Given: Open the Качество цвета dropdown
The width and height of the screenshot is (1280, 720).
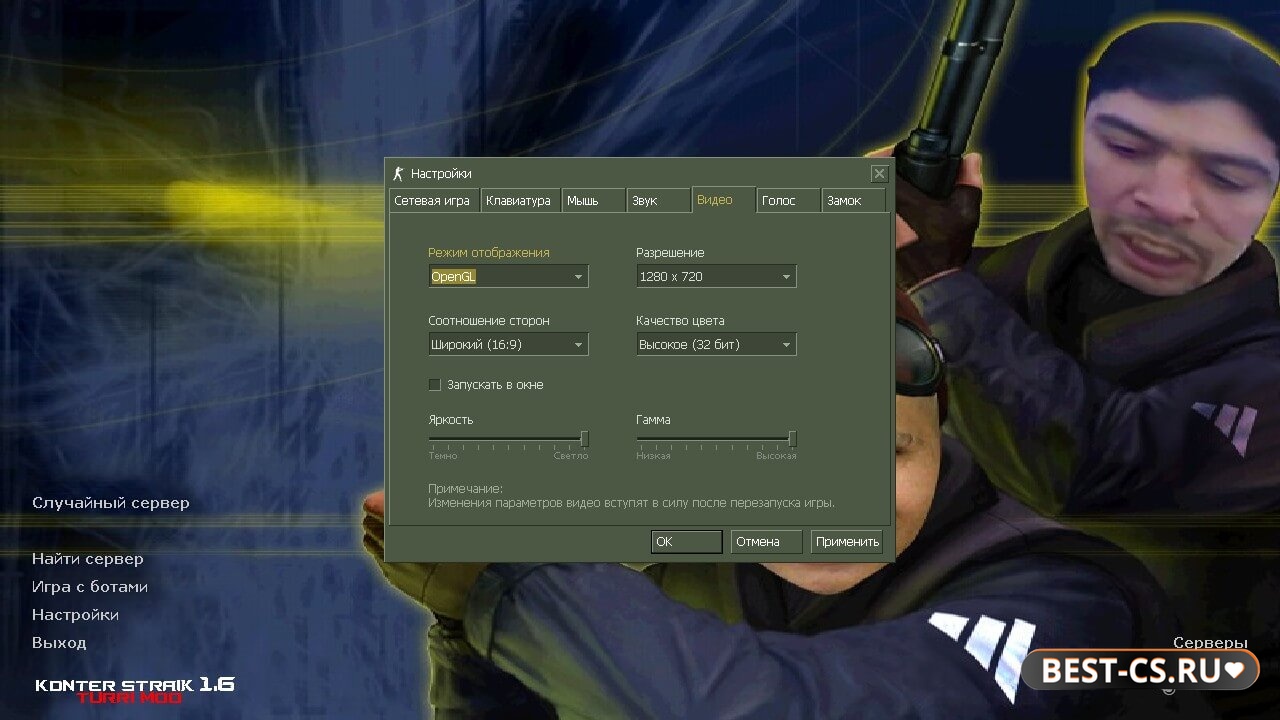Looking at the screenshot, I should click(x=716, y=344).
